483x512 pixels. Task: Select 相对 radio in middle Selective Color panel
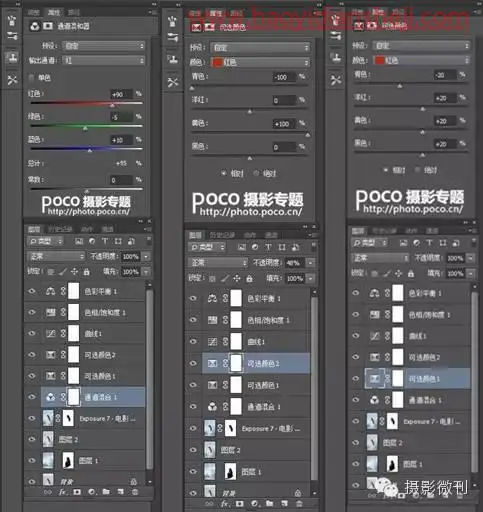(223, 173)
